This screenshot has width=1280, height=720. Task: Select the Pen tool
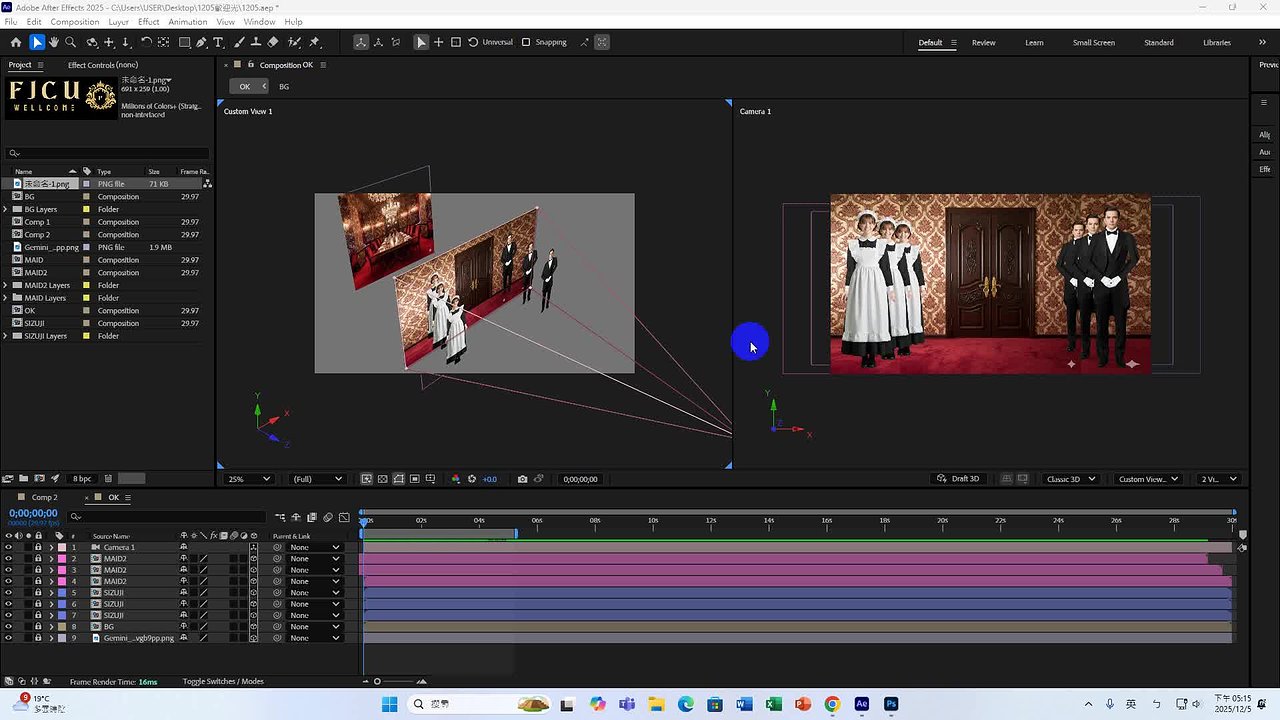coord(202,42)
